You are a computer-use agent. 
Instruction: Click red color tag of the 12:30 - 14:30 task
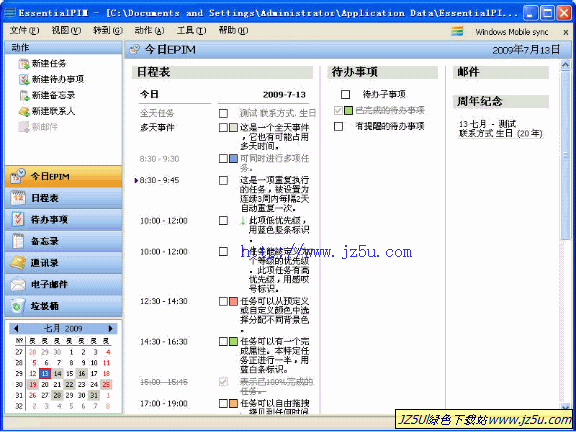[233, 302]
